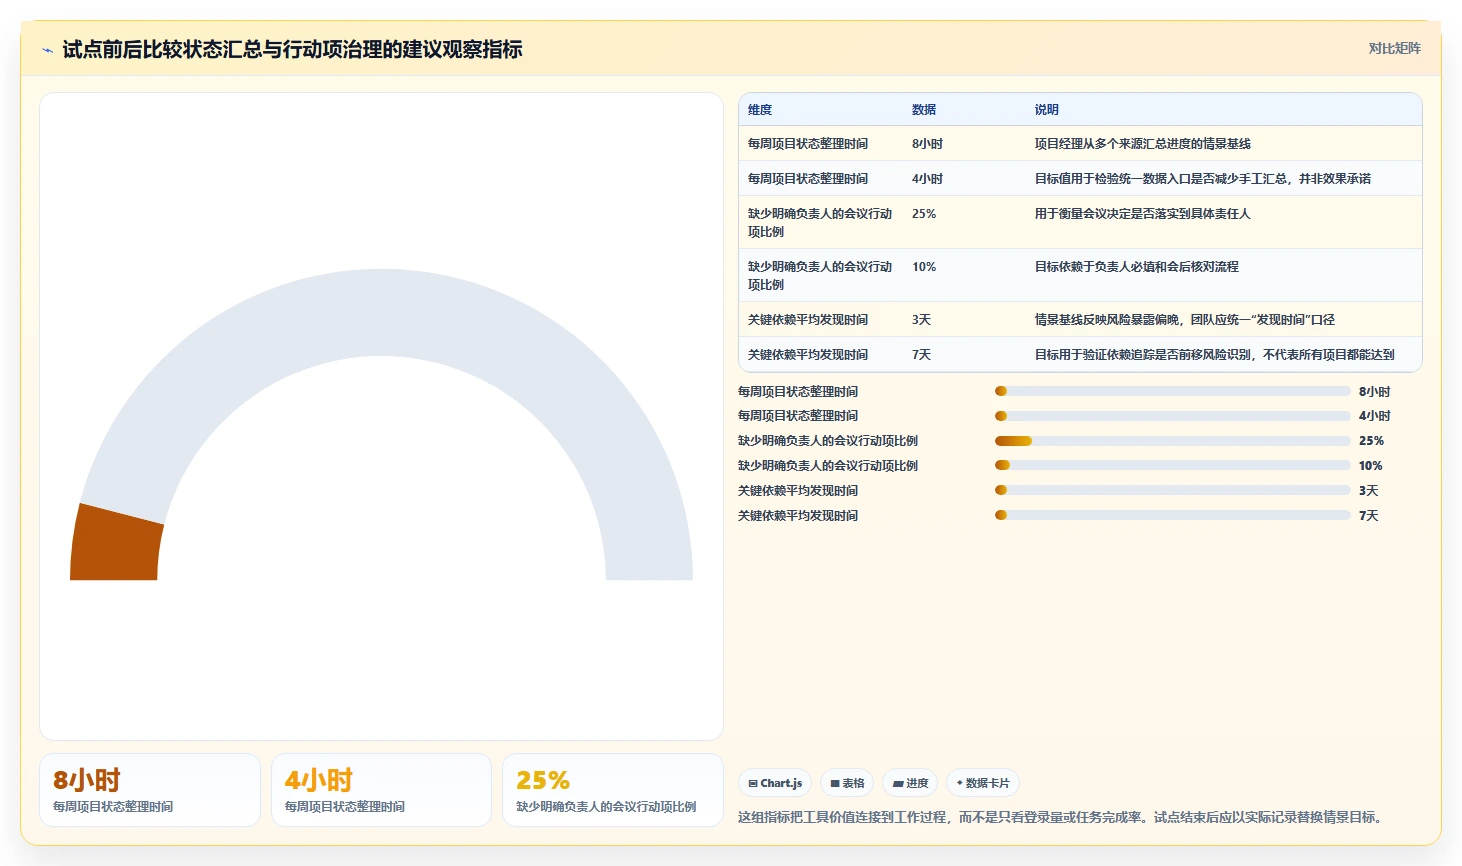Click the progress bar labeled 4小时
This screenshot has height=866, width=1462.
[x=1172, y=416]
